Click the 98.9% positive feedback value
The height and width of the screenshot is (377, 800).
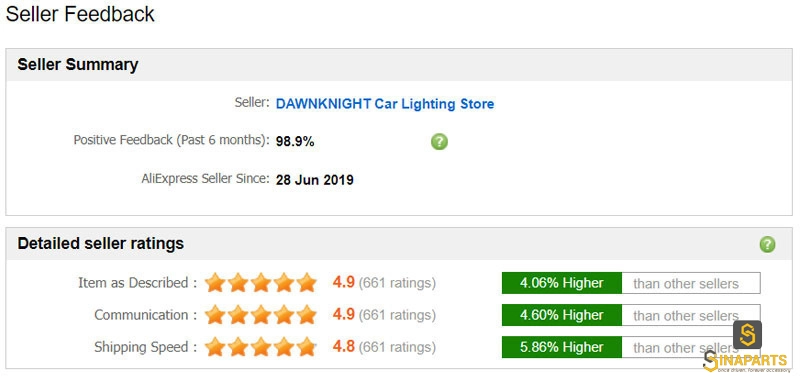tap(295, 142)
